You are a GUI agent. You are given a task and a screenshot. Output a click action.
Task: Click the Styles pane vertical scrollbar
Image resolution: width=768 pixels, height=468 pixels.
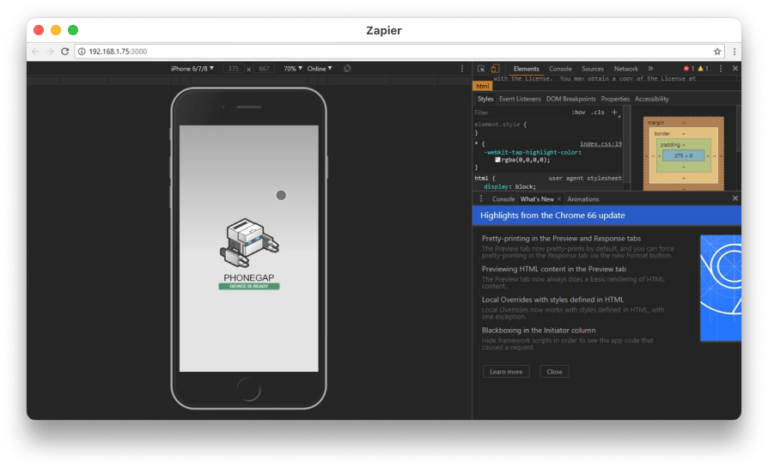626,148
